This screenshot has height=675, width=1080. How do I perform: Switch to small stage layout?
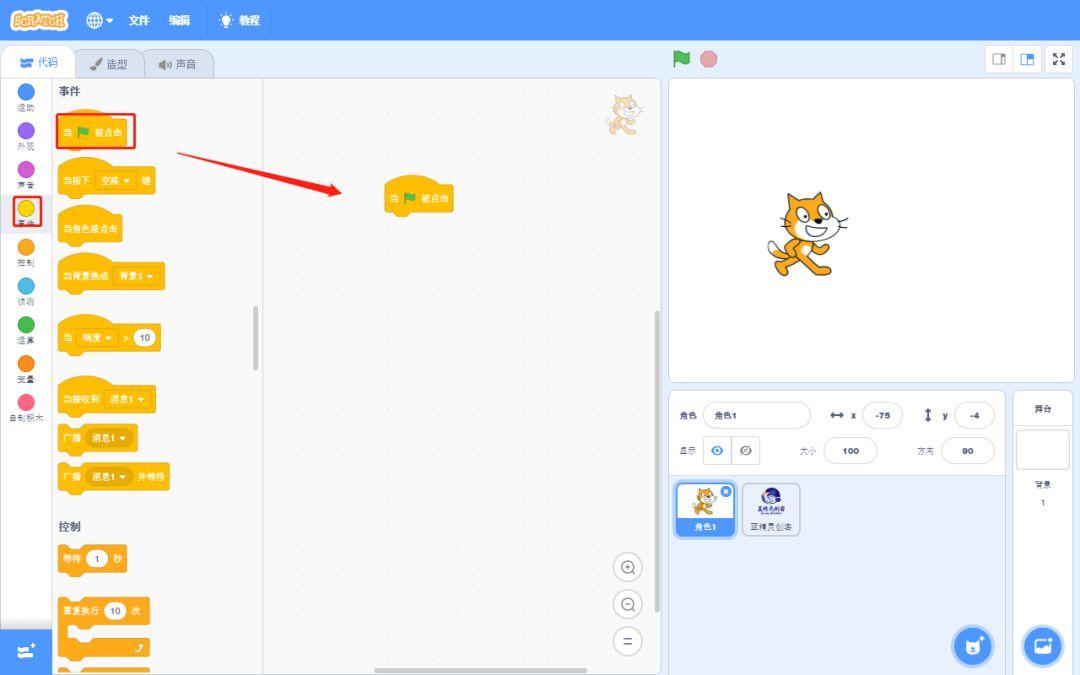999,59
